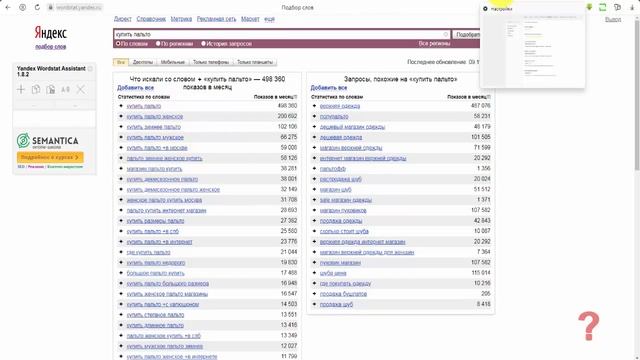Open the "магазин пальто купить" query link

tap(154, 169)
